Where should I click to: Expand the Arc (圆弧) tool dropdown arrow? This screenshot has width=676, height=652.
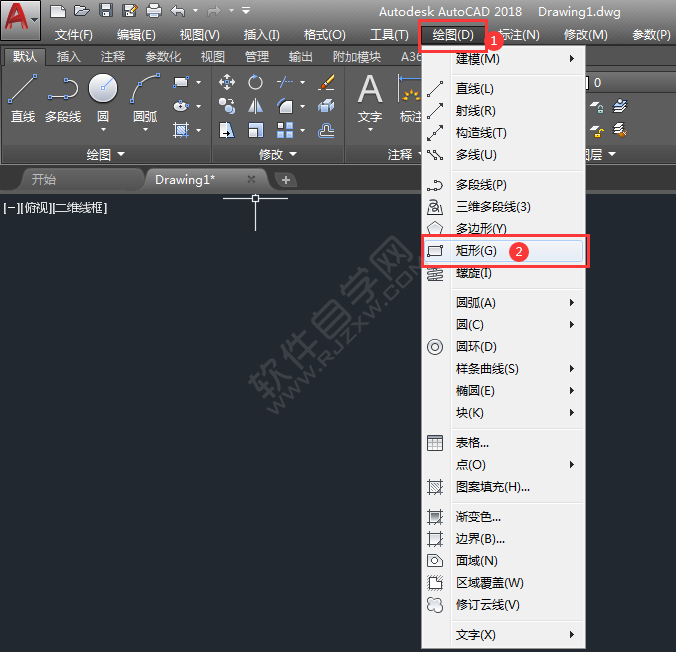click(x=145, y=129)
